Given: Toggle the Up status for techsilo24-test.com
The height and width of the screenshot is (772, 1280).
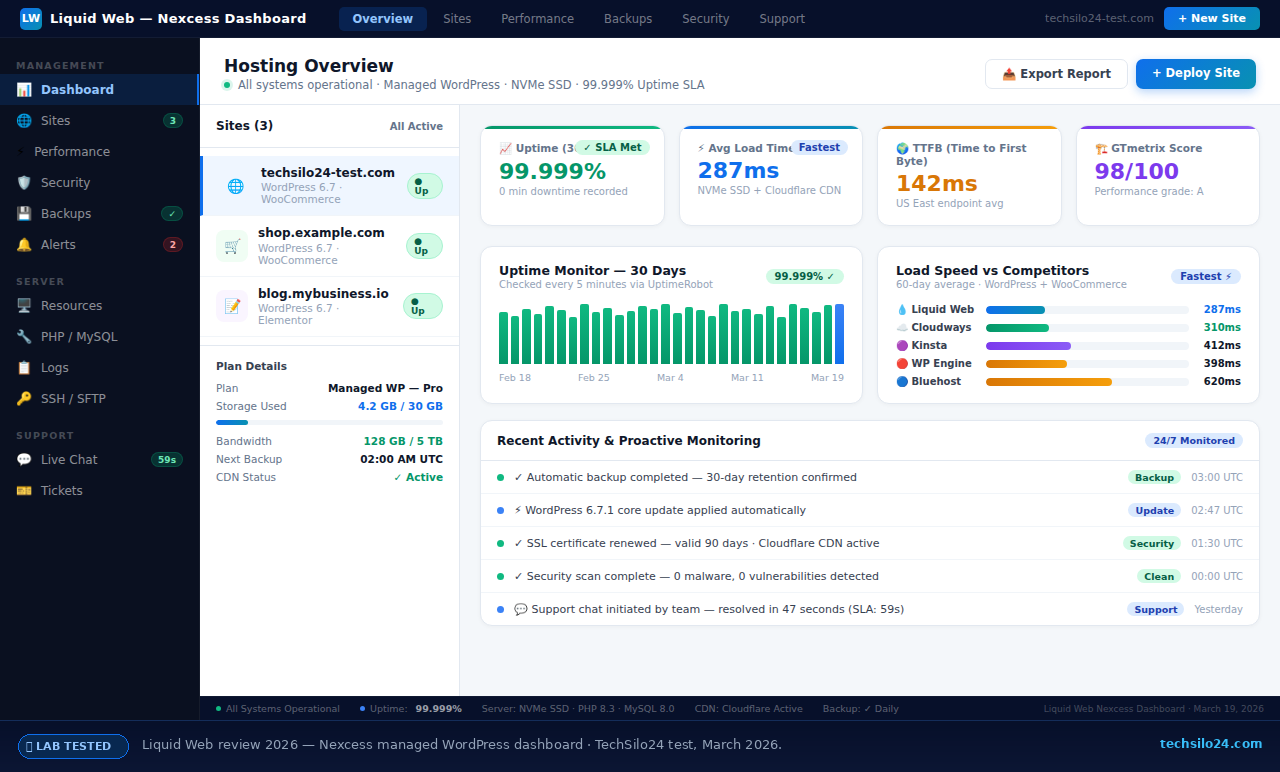Looking at the screenshot, I should click(x=424, y=186).
